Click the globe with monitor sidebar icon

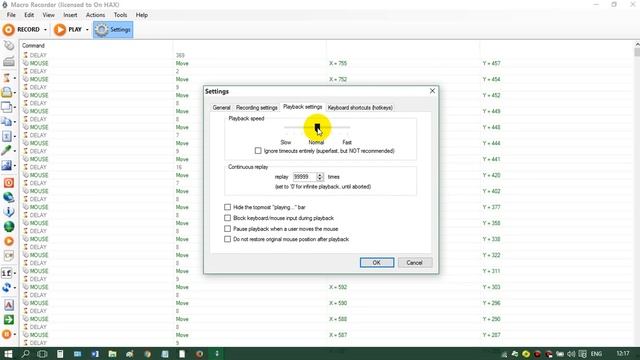tap(9, 198)
